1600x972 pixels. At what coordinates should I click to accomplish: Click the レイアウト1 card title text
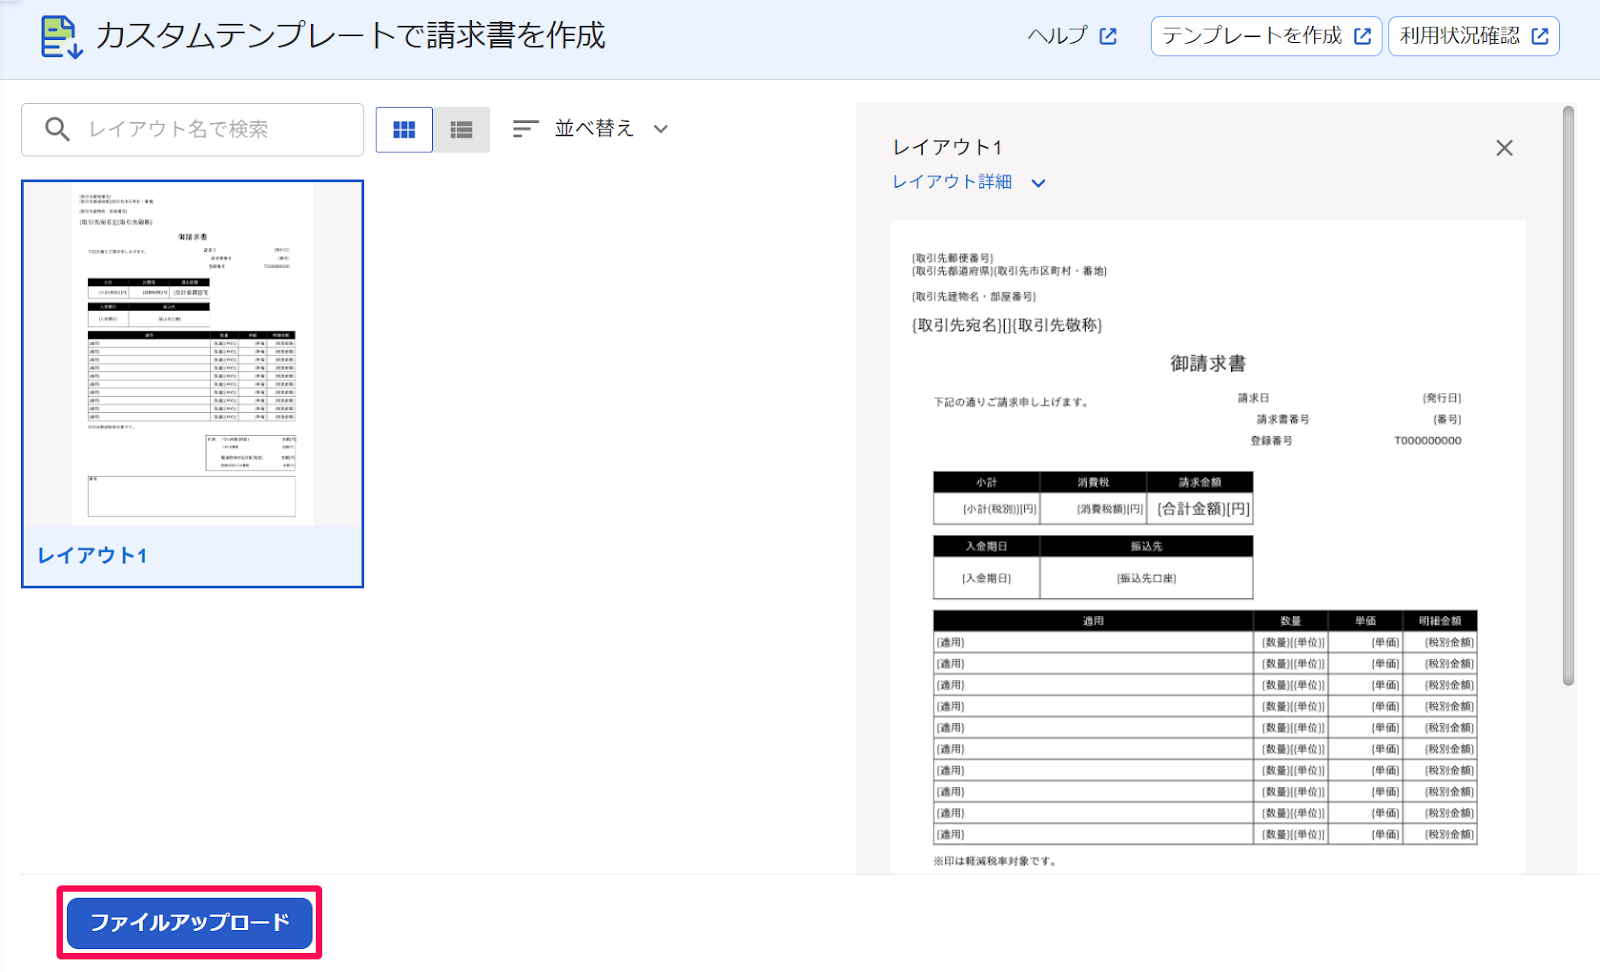coord(92,556)
